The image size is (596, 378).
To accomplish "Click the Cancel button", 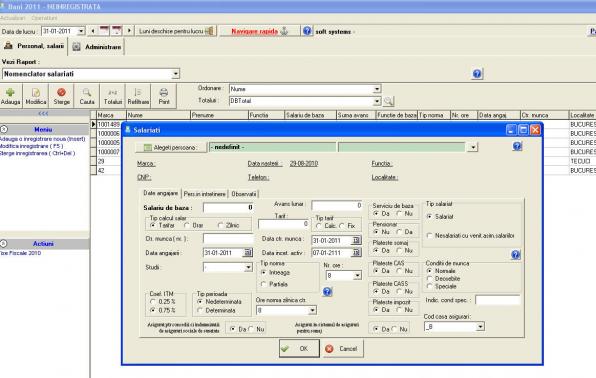I will pyautogui.click(x=343, y=348).
